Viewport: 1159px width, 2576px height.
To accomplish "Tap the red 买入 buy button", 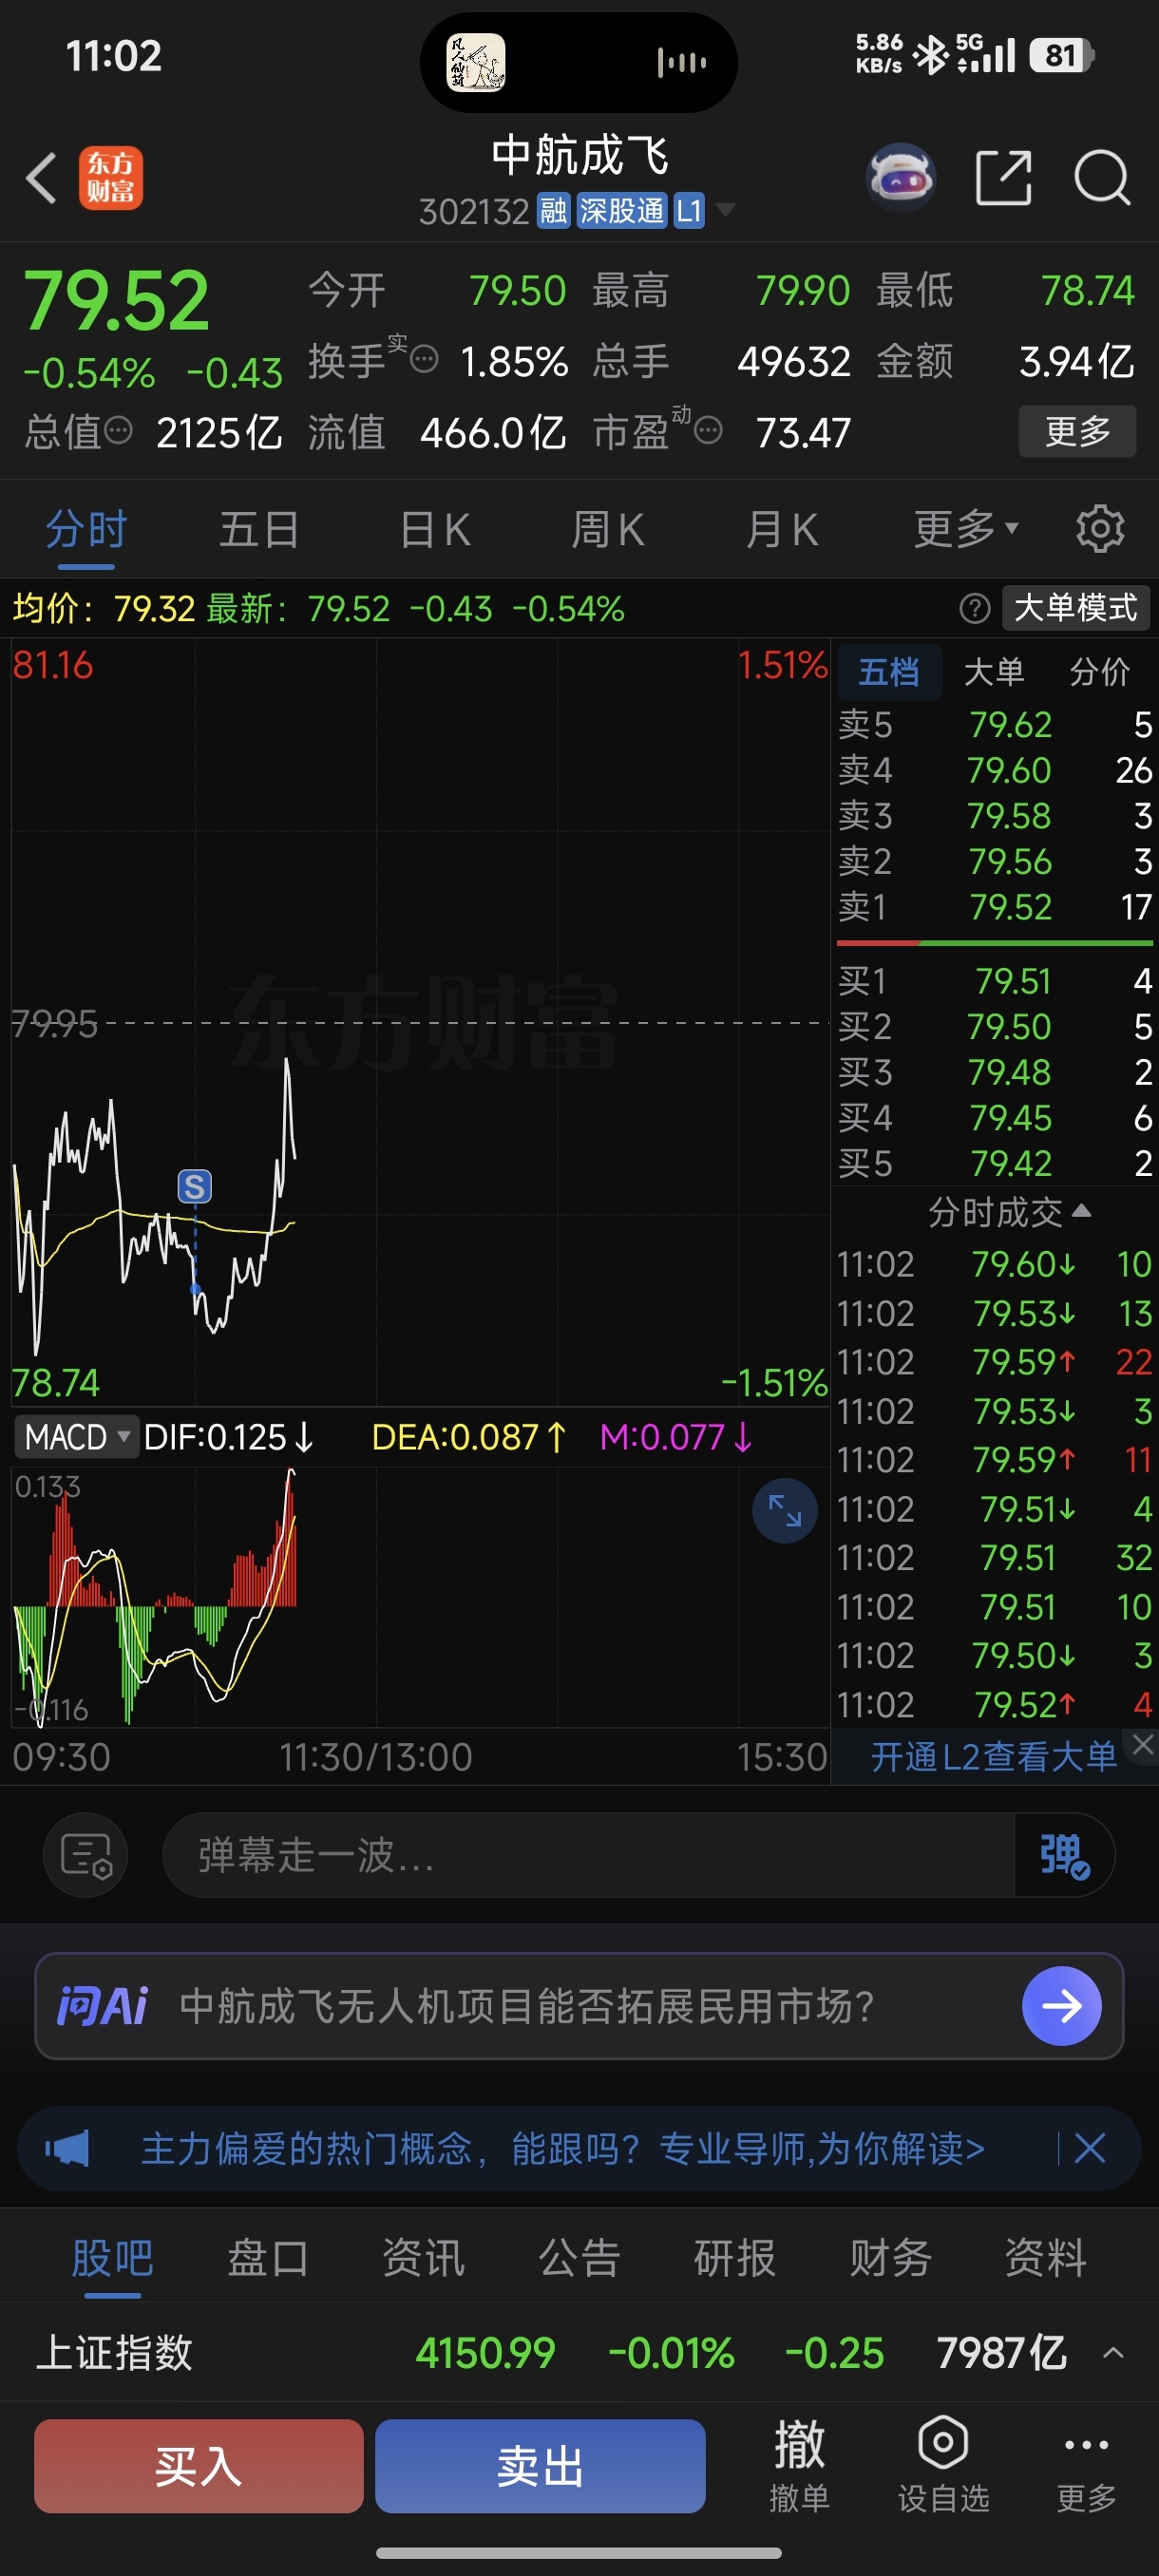I will pyautogui.click(x=199, y=2466).
